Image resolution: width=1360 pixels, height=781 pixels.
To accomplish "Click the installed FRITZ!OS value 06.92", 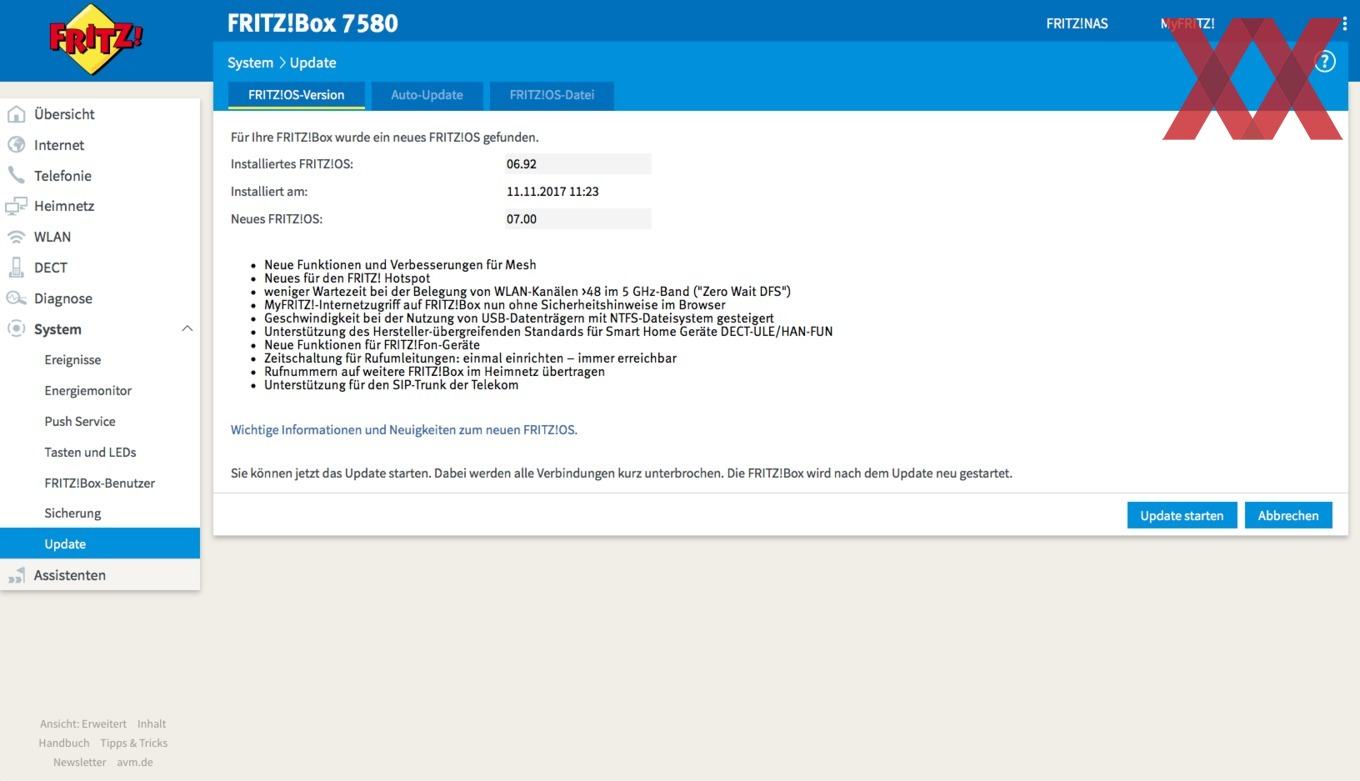I will coord(578,164).
